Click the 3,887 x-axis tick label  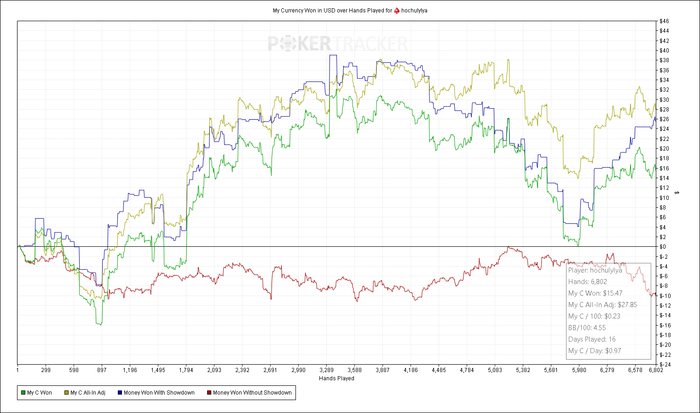click(383, 370)
